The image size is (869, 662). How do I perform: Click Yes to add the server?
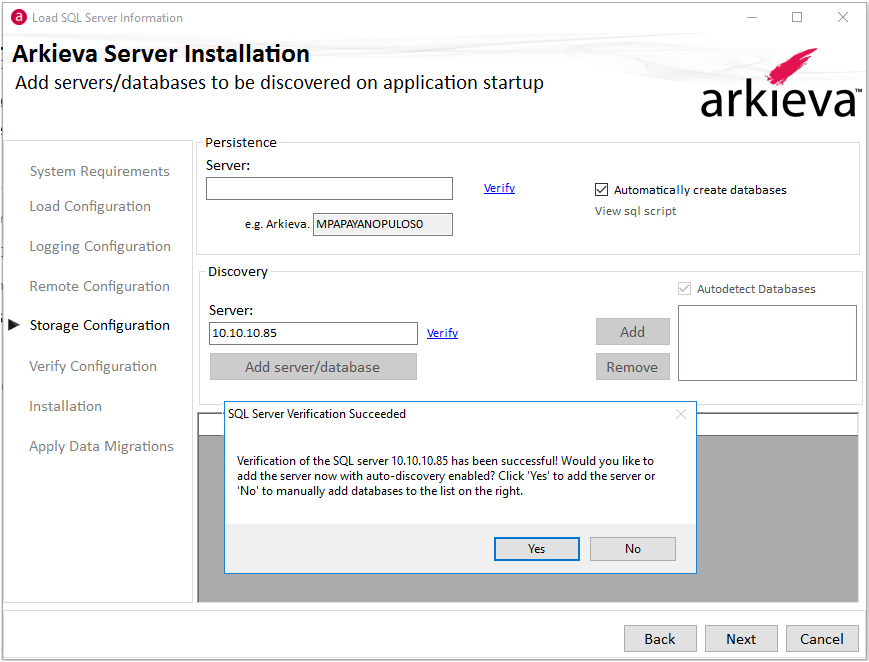[536, 549]
